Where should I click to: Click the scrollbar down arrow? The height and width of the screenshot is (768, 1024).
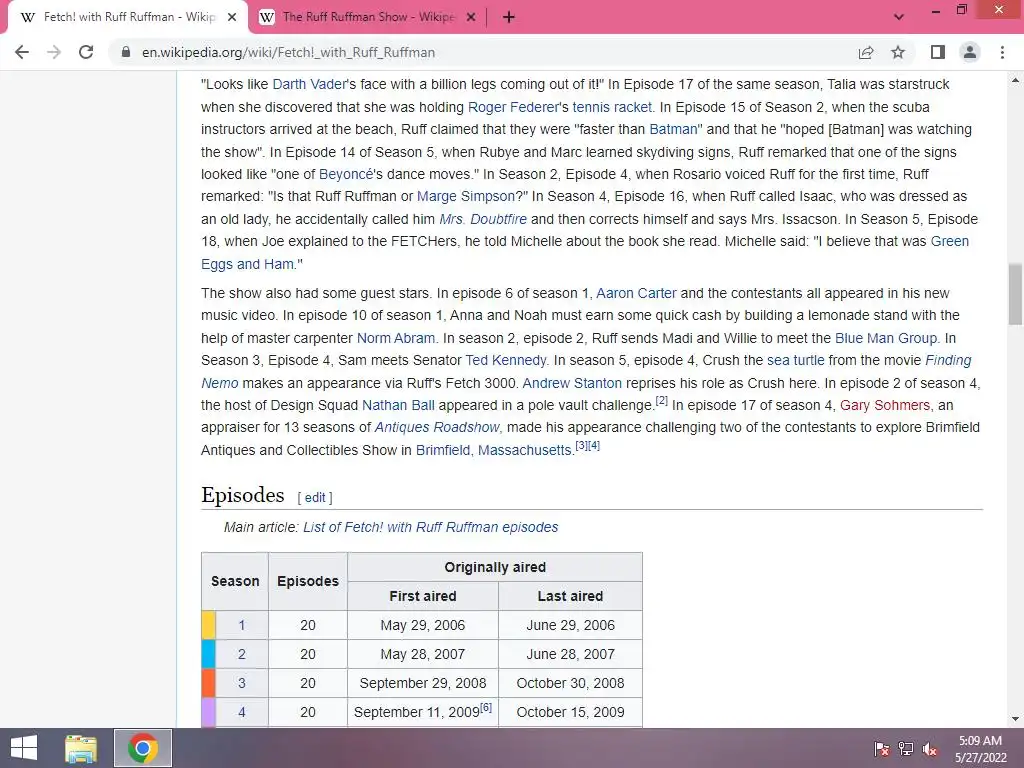pos(1015,719)
